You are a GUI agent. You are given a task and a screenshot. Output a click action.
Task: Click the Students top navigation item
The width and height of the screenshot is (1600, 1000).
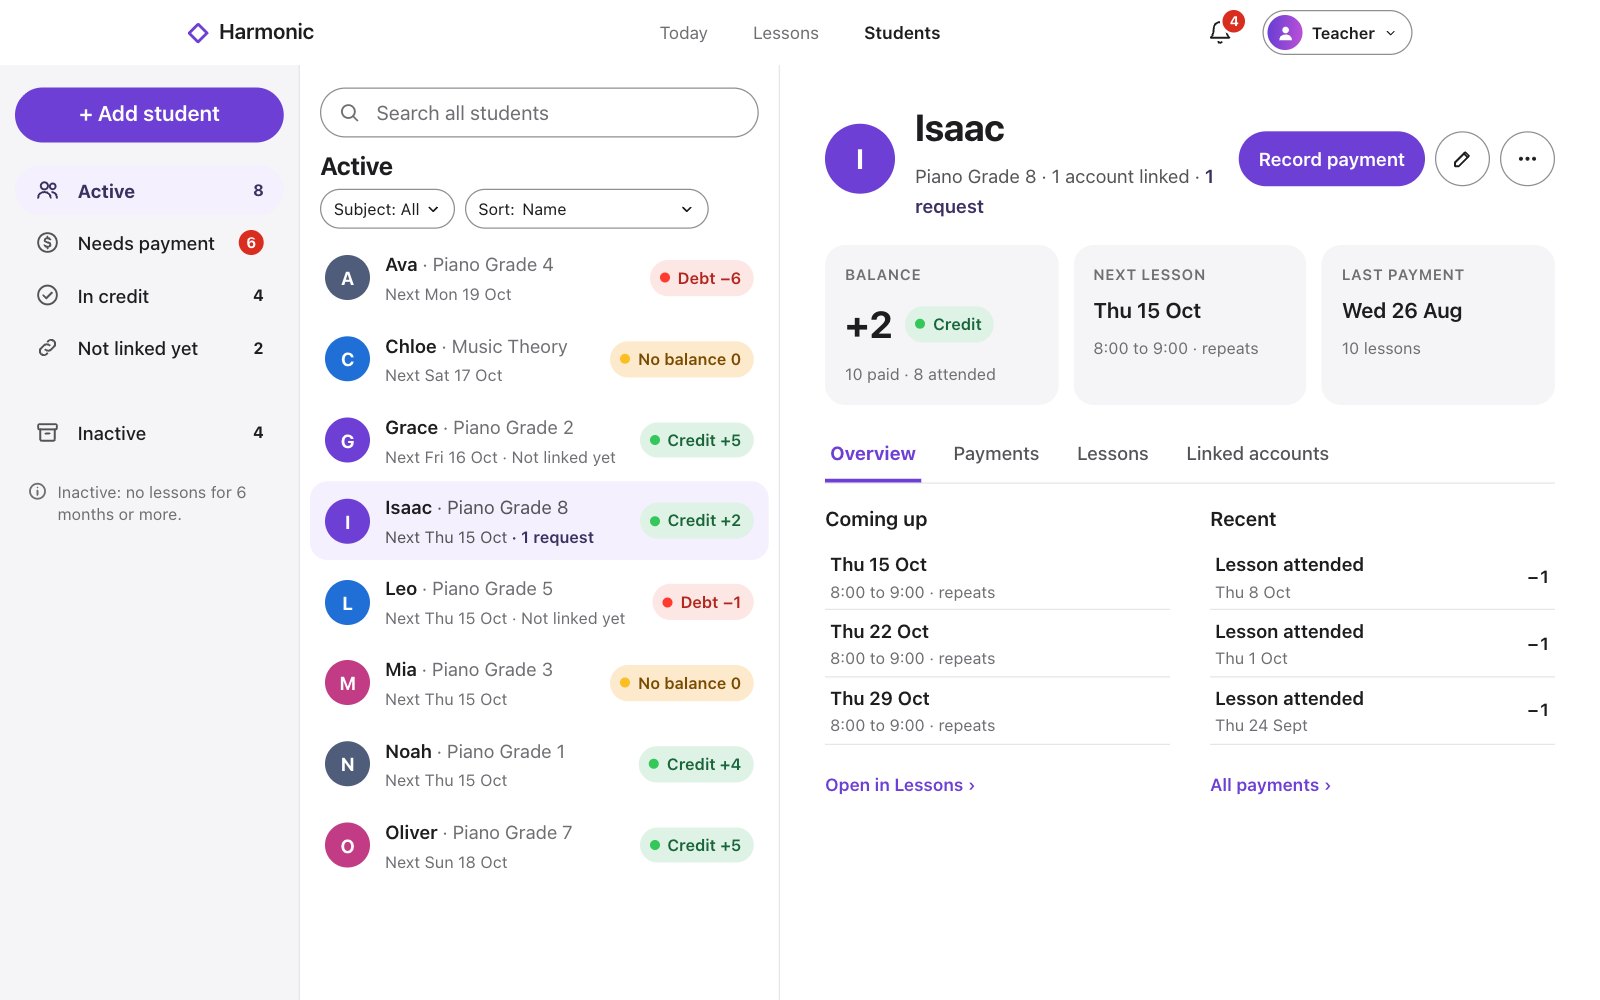coord(902,33)
